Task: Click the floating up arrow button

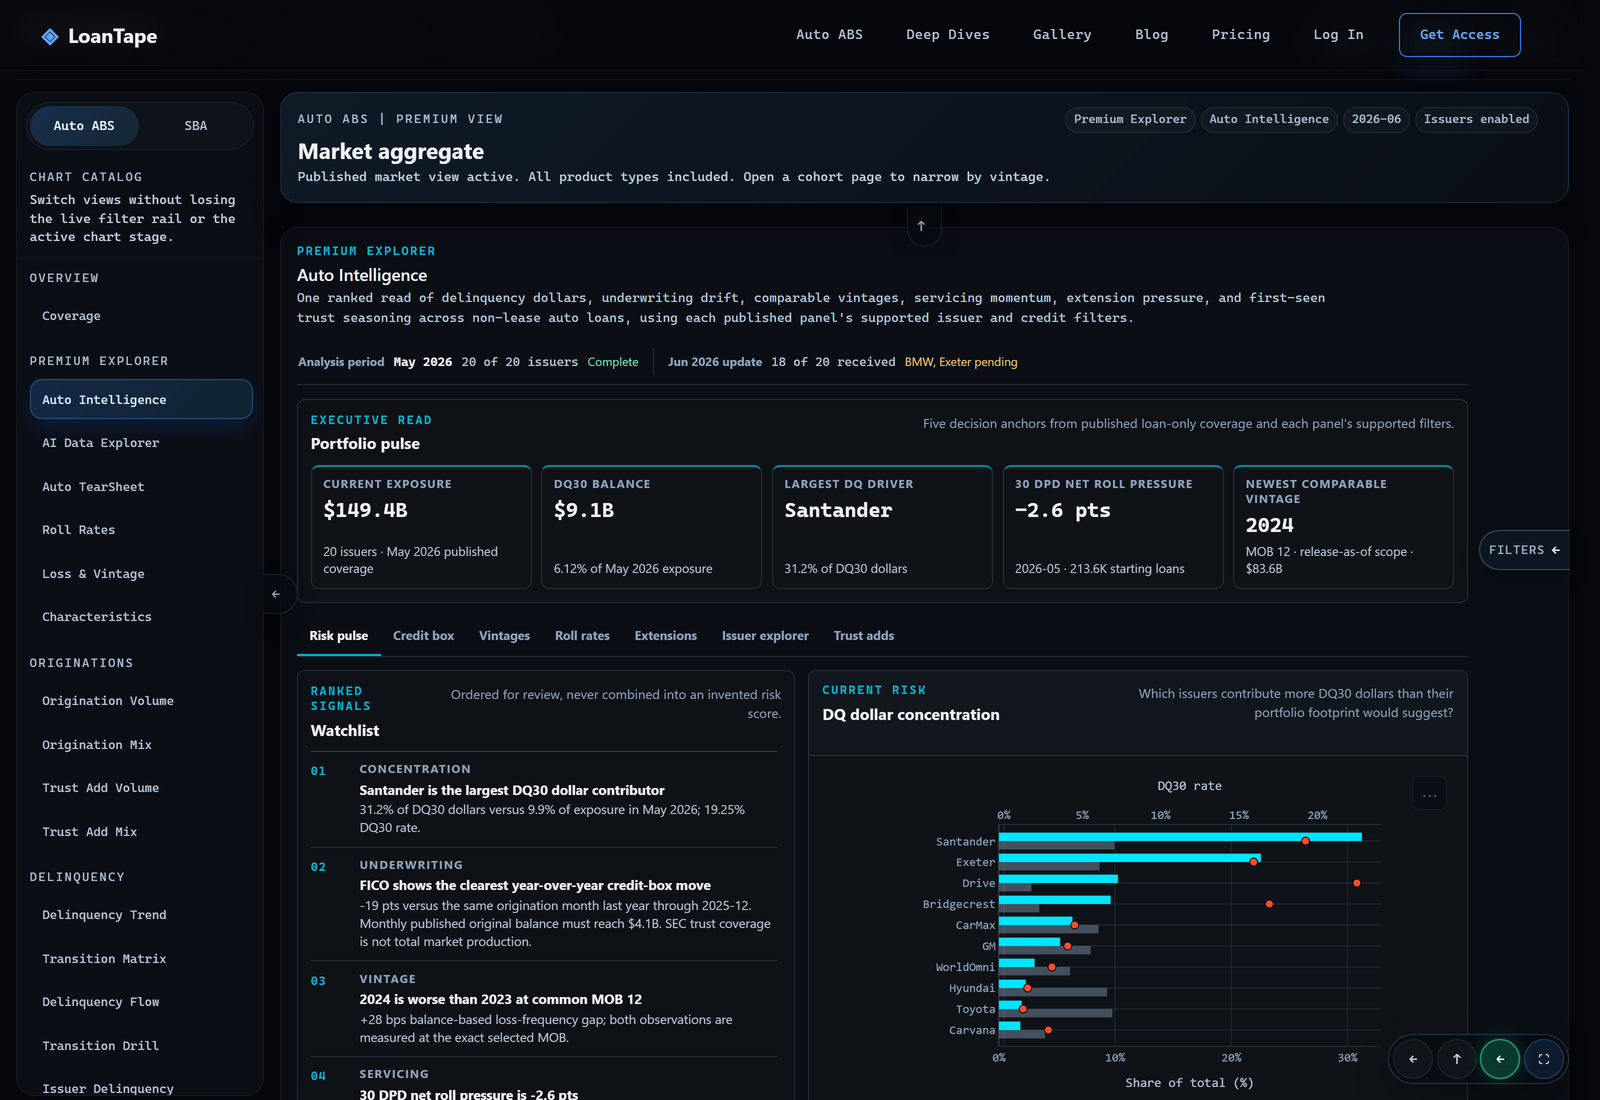Action: click(x=1457, y=1059)
